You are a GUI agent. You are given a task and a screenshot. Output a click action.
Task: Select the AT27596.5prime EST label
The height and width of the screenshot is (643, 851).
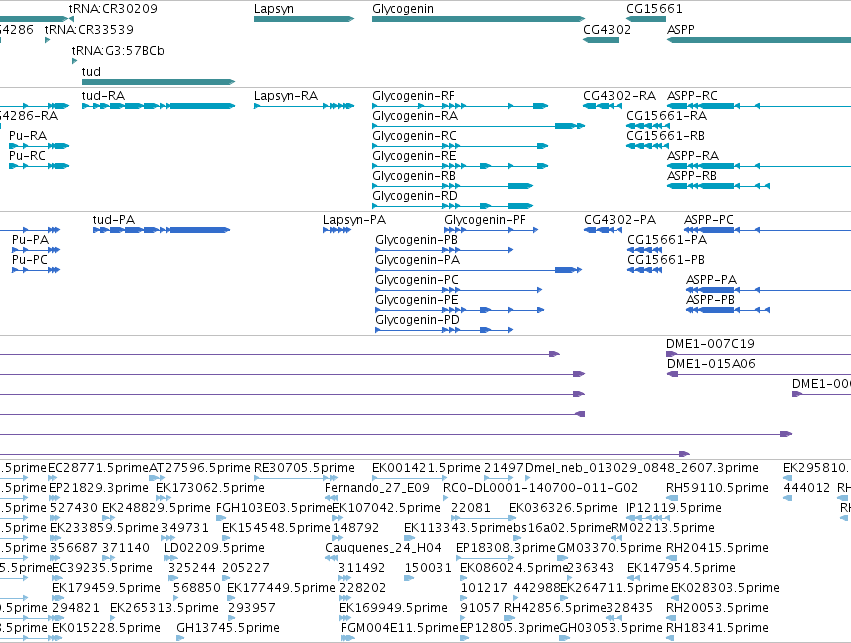pyautogui.click(x=200, y=468)
